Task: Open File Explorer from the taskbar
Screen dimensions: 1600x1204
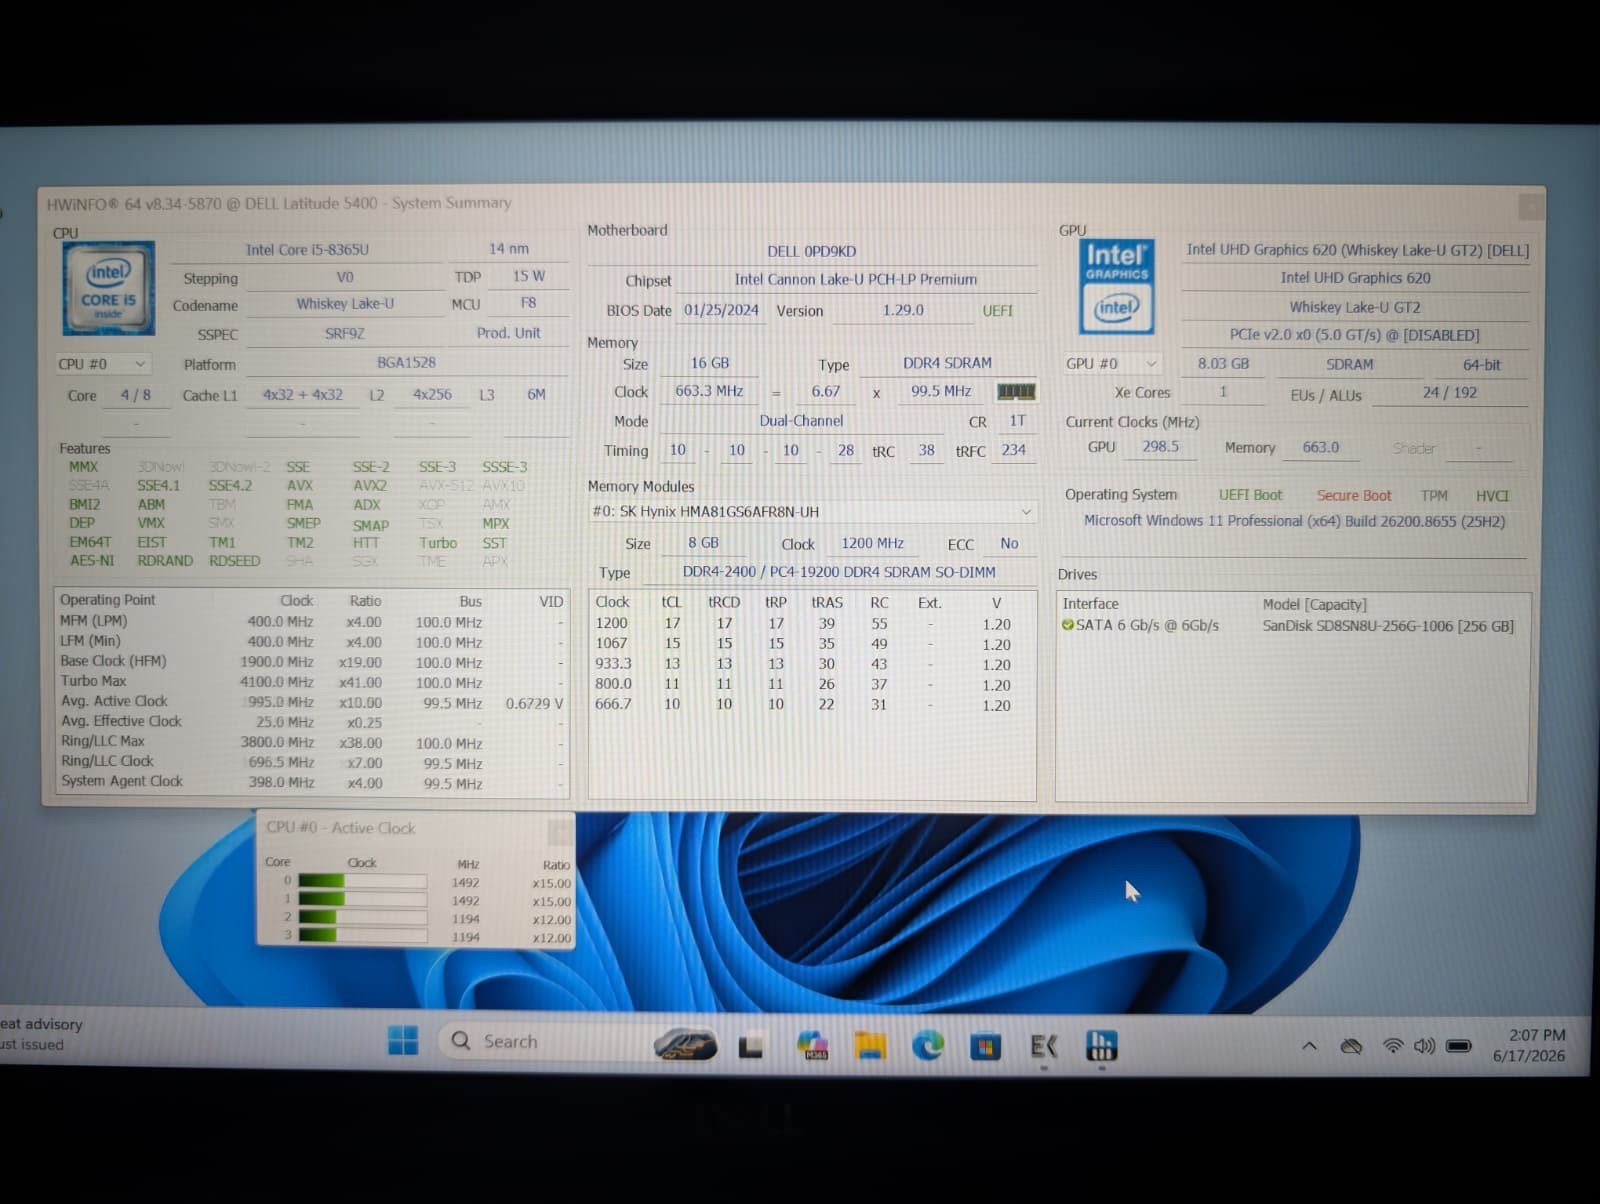Action: 870,1046
